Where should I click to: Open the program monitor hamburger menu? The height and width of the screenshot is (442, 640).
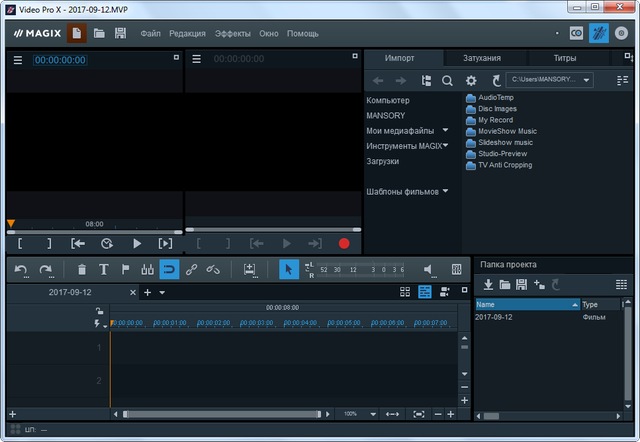(x=18, y=60)
